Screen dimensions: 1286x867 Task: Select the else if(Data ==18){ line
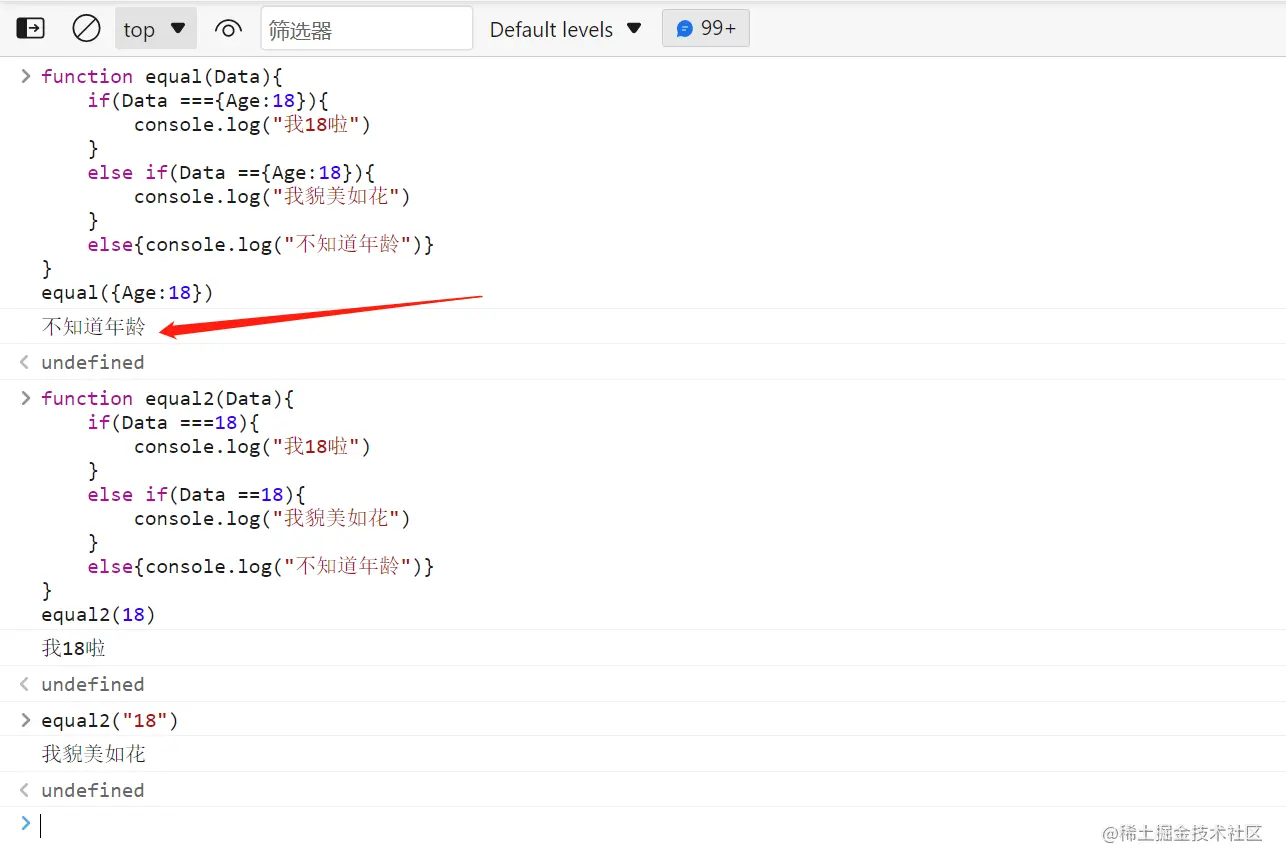point(196,494)
